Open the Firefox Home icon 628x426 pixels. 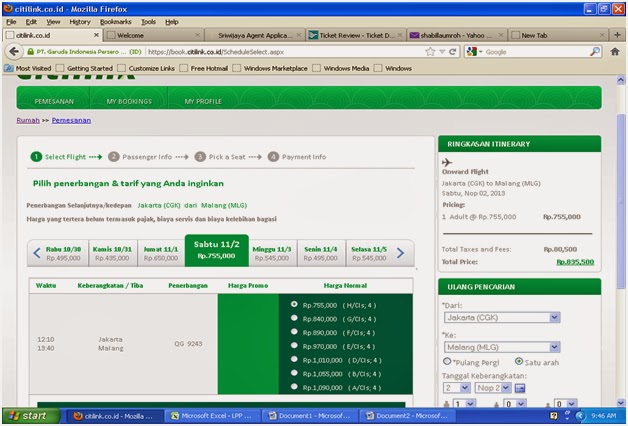click(x=615, y=52)
